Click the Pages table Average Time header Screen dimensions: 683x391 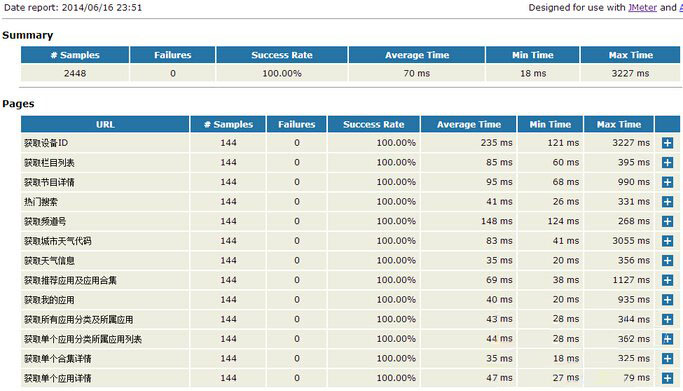(469, 124)
